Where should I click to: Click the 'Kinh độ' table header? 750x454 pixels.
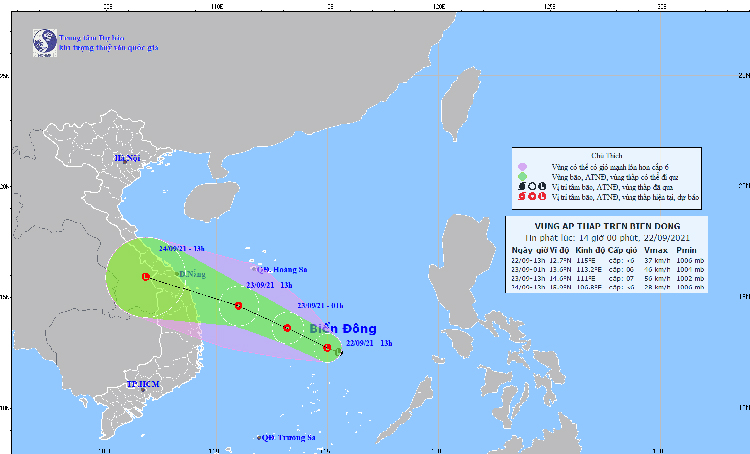click(590, 250)
